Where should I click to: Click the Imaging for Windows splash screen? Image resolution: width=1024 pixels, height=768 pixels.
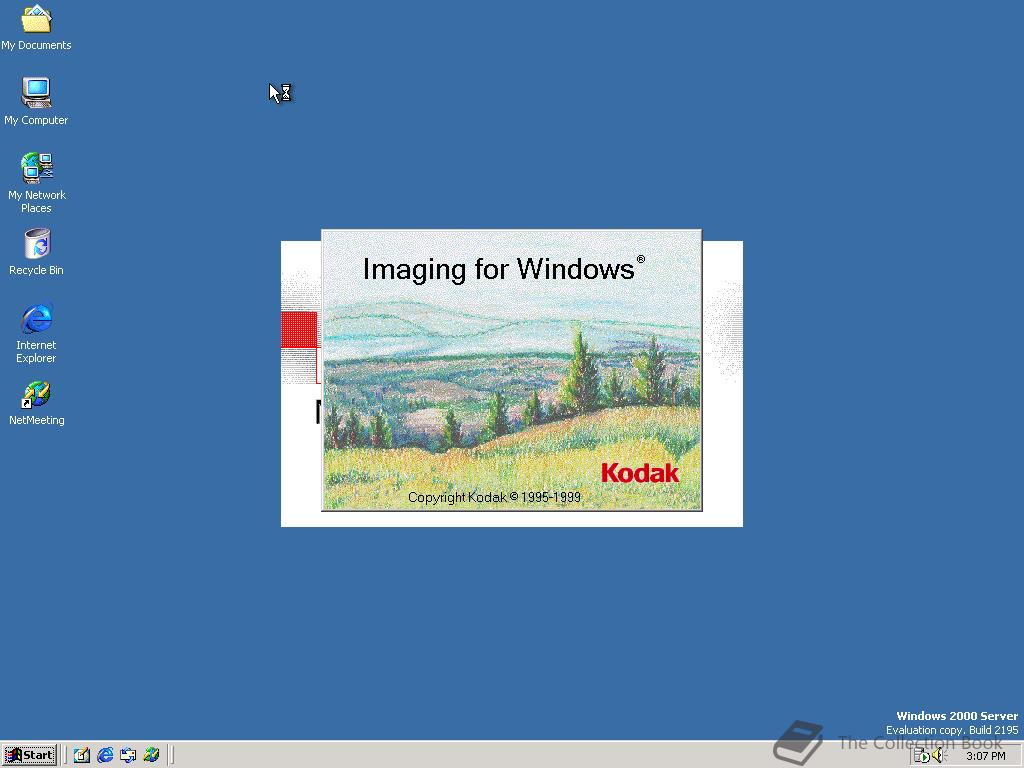(x=511, y=370)
